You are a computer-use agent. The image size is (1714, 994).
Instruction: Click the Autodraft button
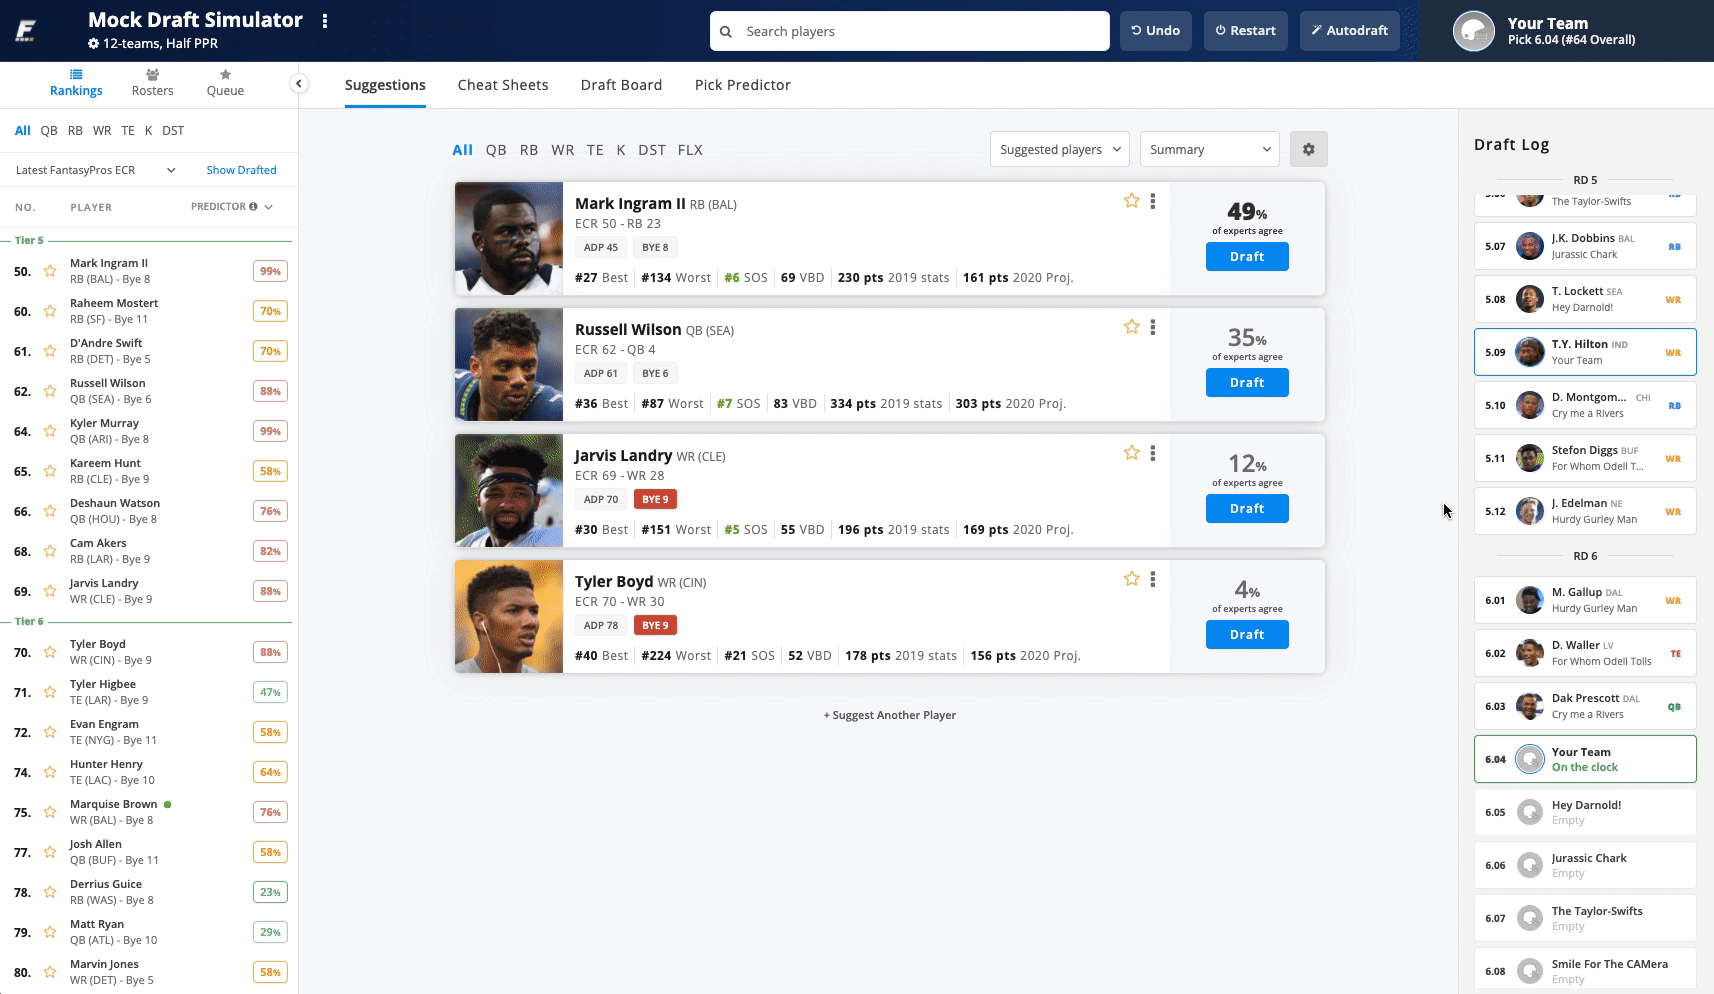pyautogui.click(x=1349, y=31)
